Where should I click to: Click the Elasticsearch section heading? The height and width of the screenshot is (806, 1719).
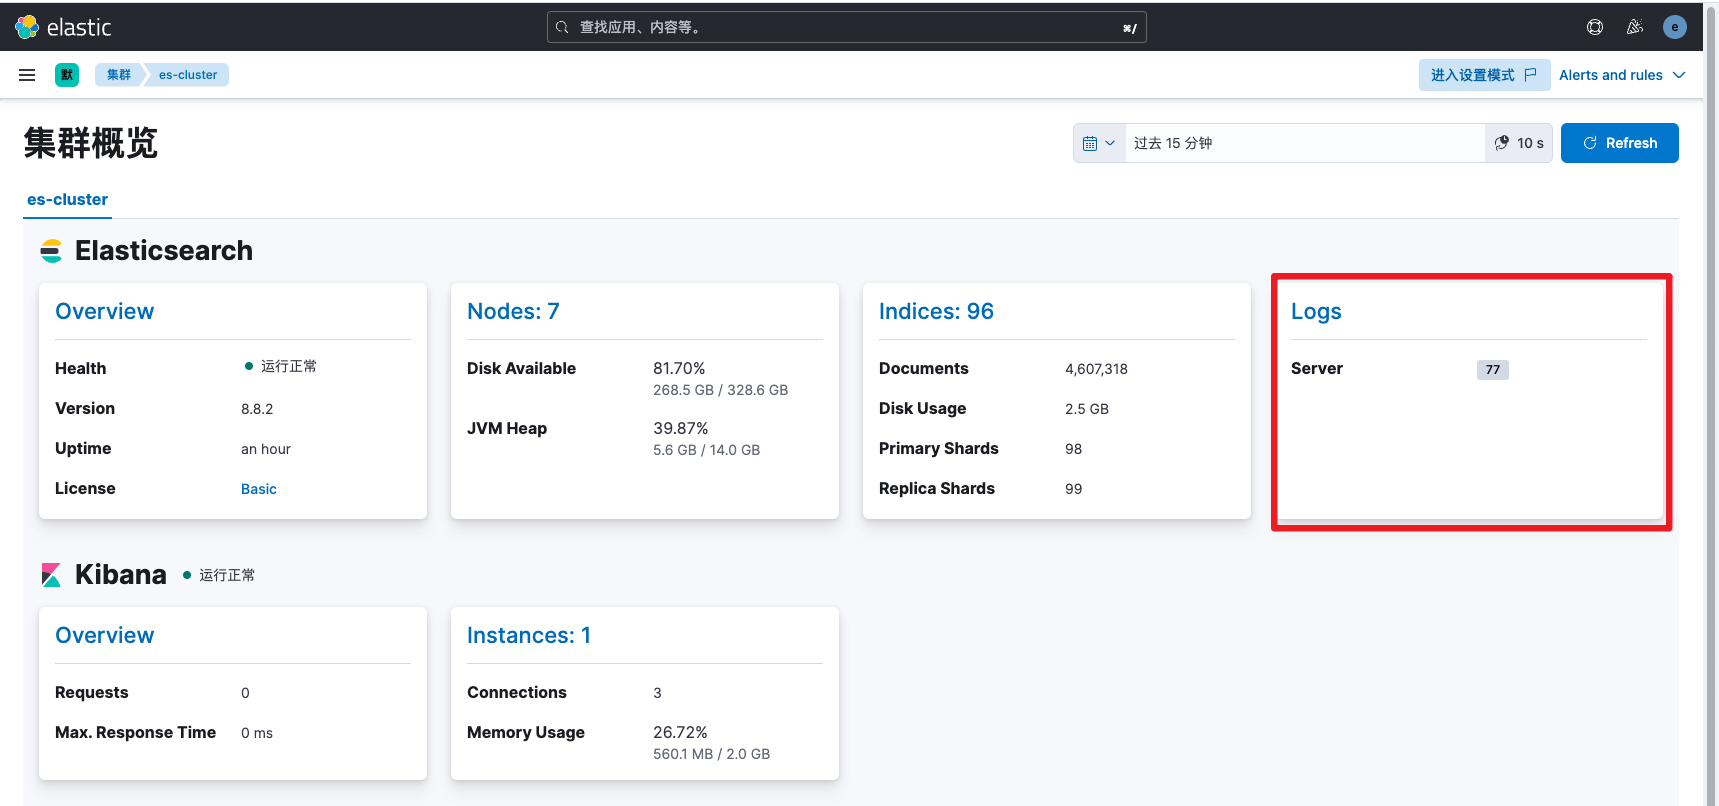pos(164,250)
